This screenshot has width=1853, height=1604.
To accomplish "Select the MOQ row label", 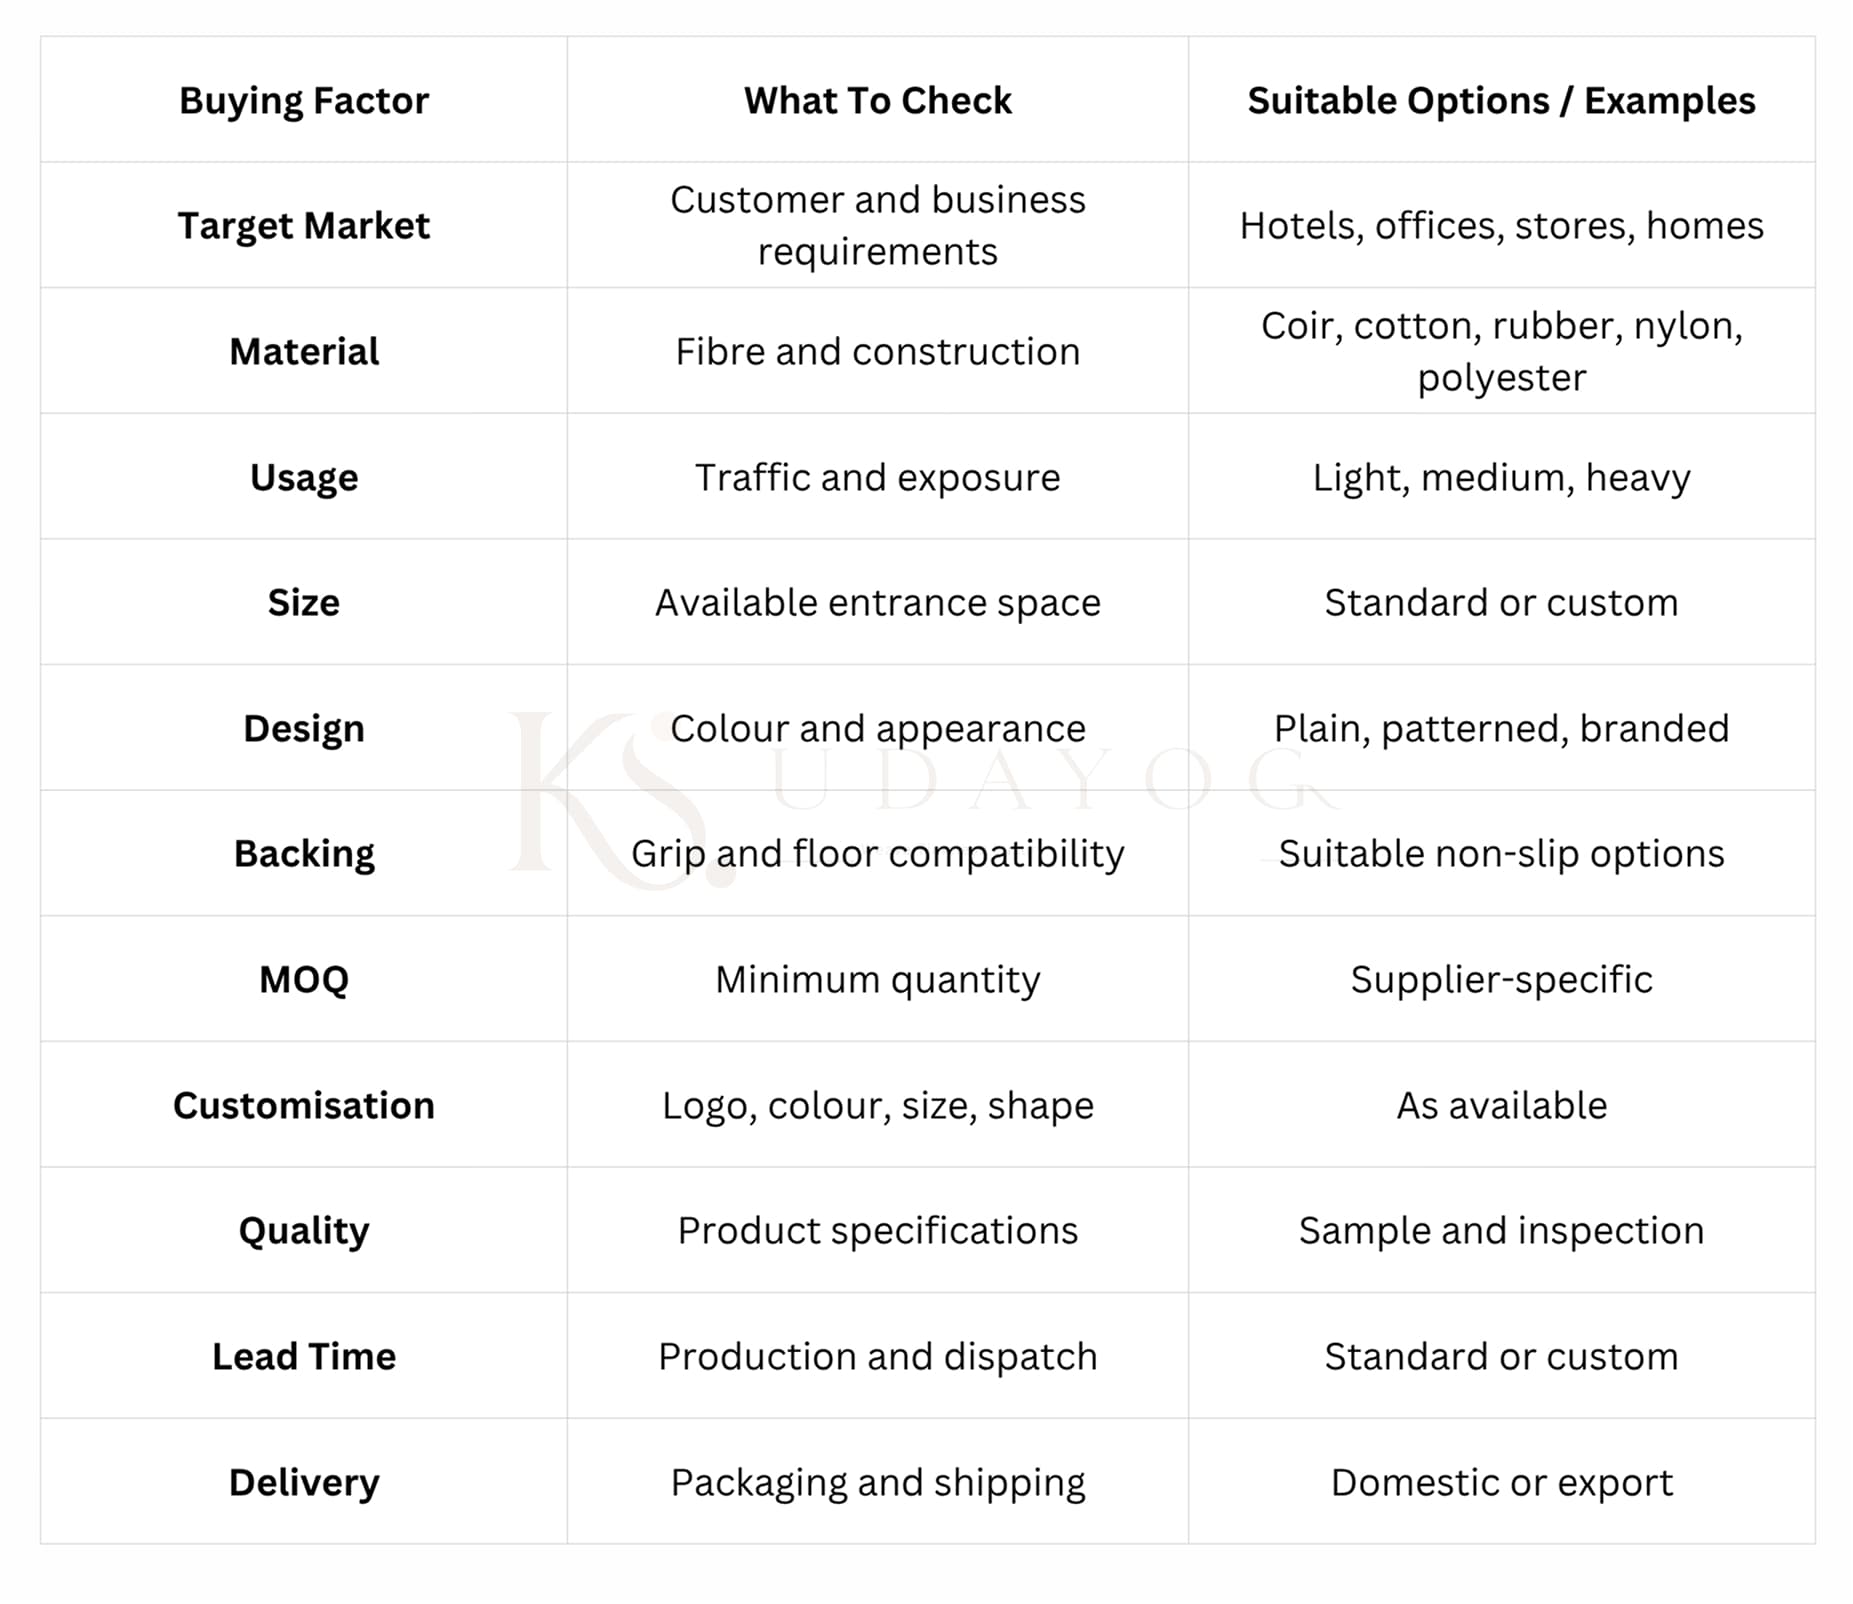I will pos(303,980).
